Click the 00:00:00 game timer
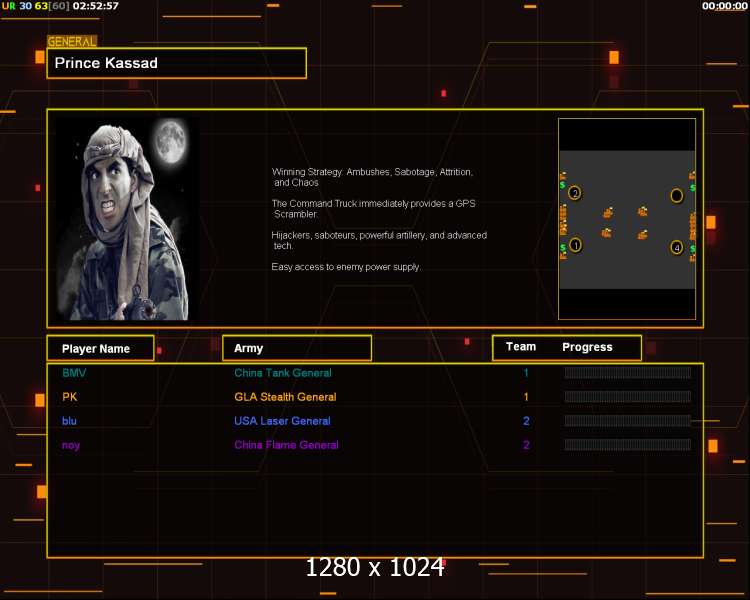The width and height of the screenshot is (750, 600). 724,6
